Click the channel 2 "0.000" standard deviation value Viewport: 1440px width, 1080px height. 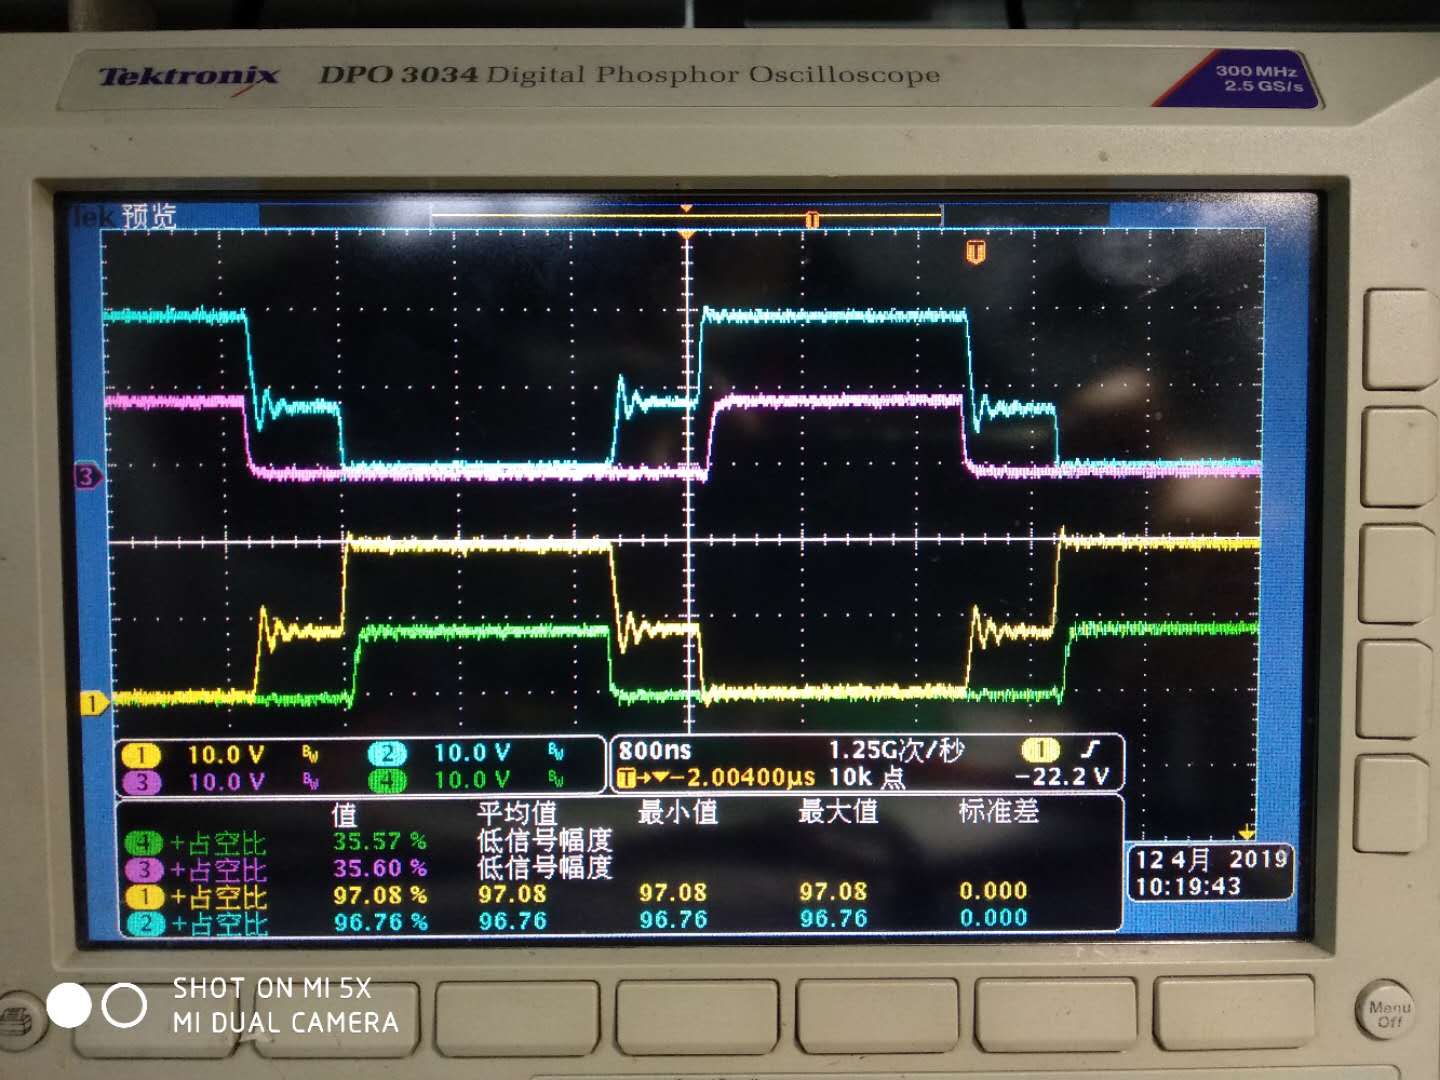coord(993,917)
